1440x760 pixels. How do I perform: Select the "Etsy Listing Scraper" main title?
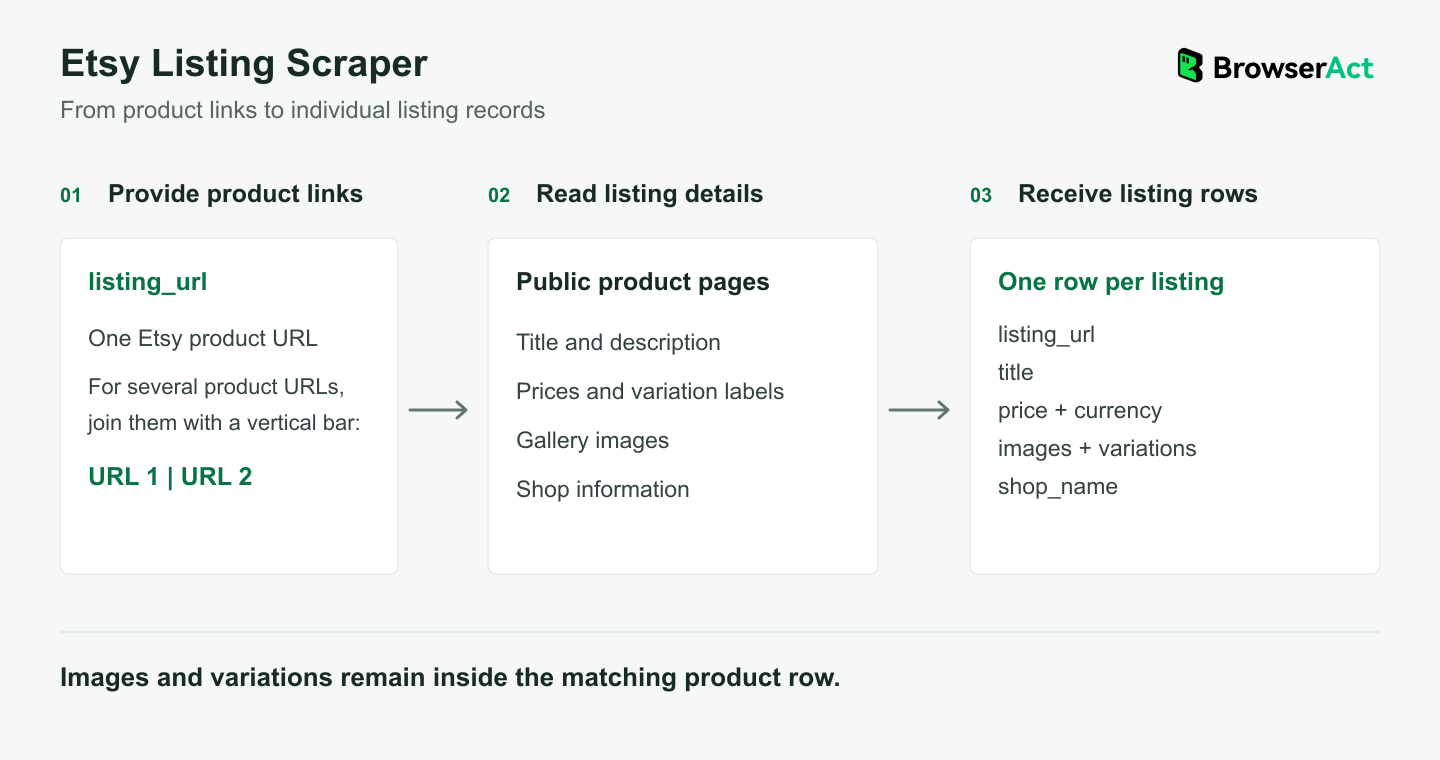[244, 63]
